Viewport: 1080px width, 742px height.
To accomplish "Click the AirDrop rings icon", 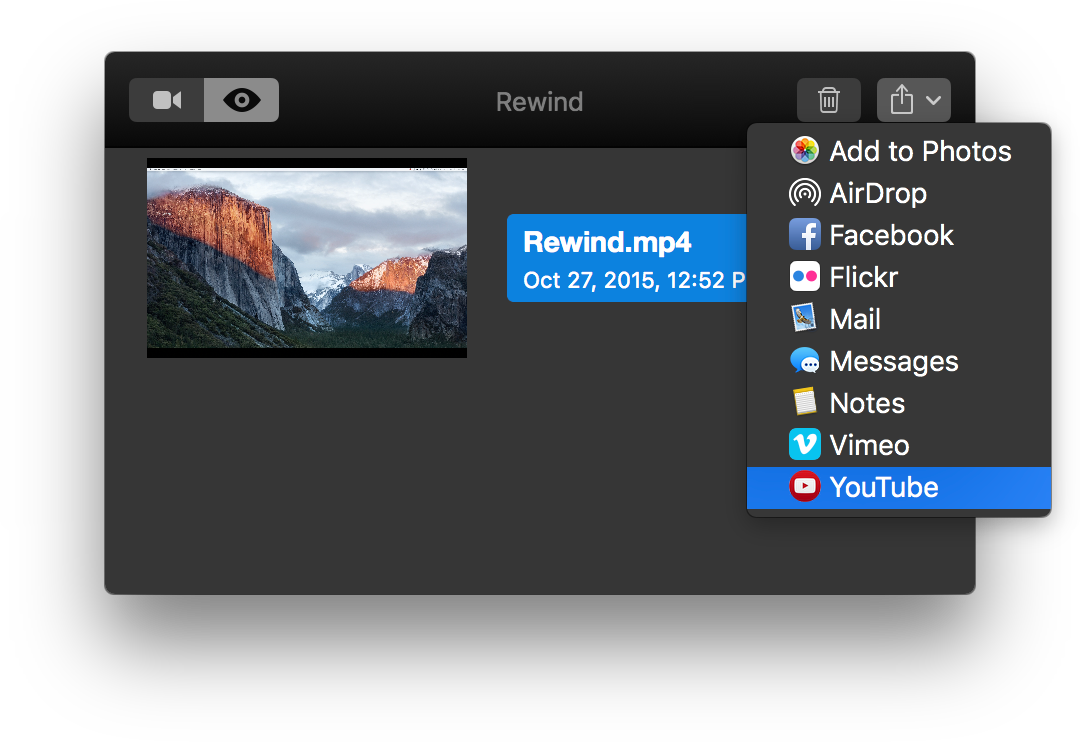I will point(804,193).
